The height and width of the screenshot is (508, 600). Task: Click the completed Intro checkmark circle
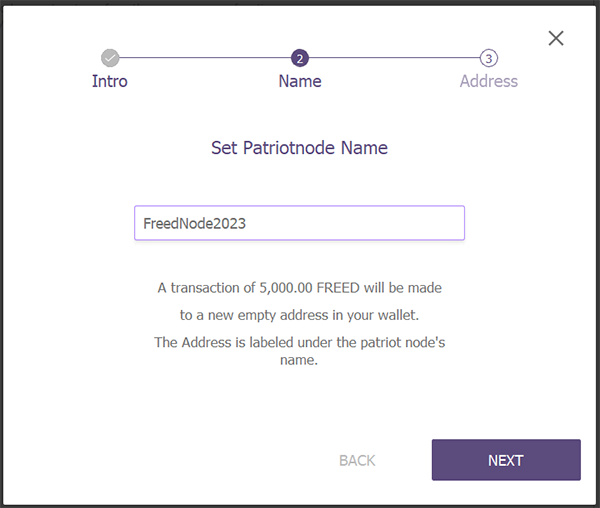pyautogui.click(x=110, y=58)
